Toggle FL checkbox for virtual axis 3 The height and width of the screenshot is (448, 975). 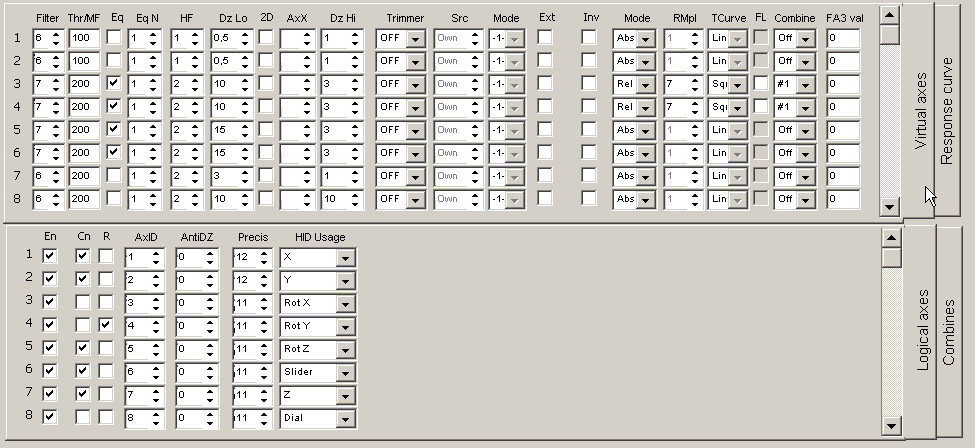coord(760,83)
